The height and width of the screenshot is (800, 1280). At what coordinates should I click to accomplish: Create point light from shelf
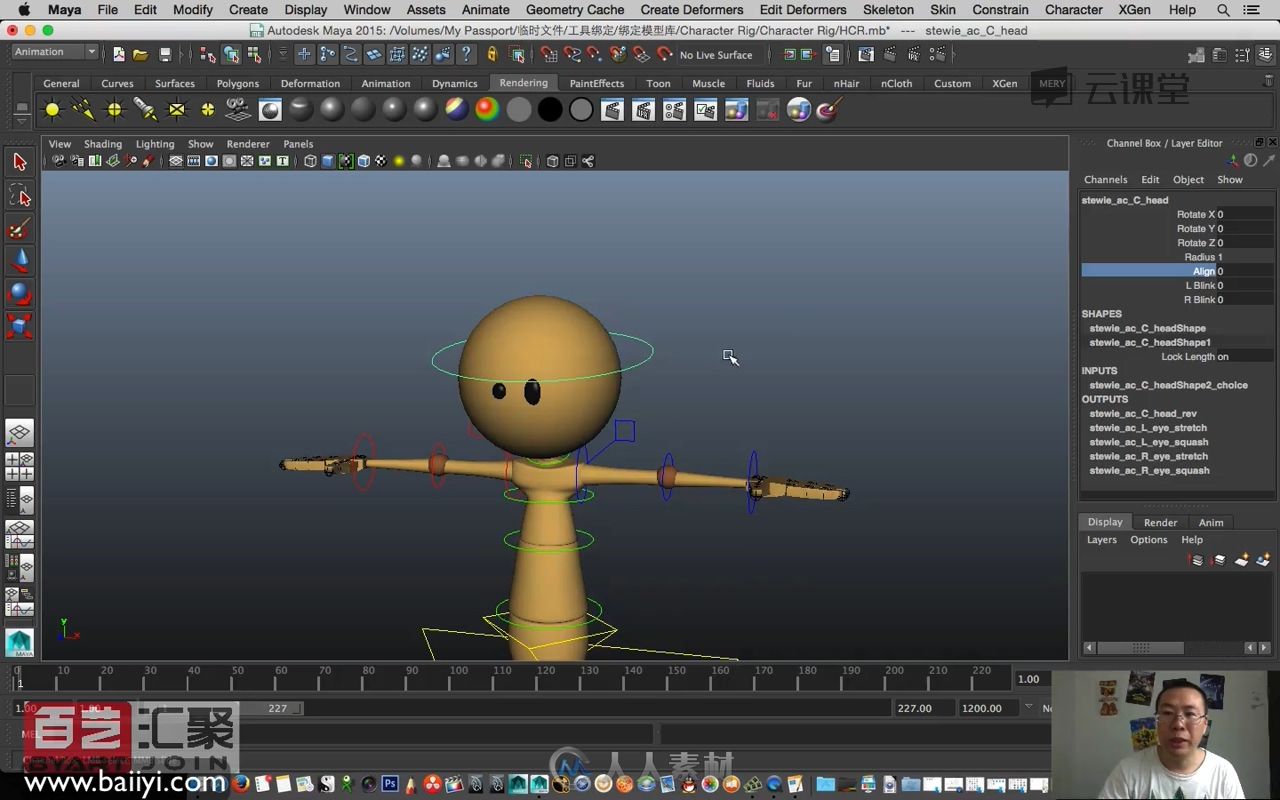pyautogui.click(x=114, y=110)
